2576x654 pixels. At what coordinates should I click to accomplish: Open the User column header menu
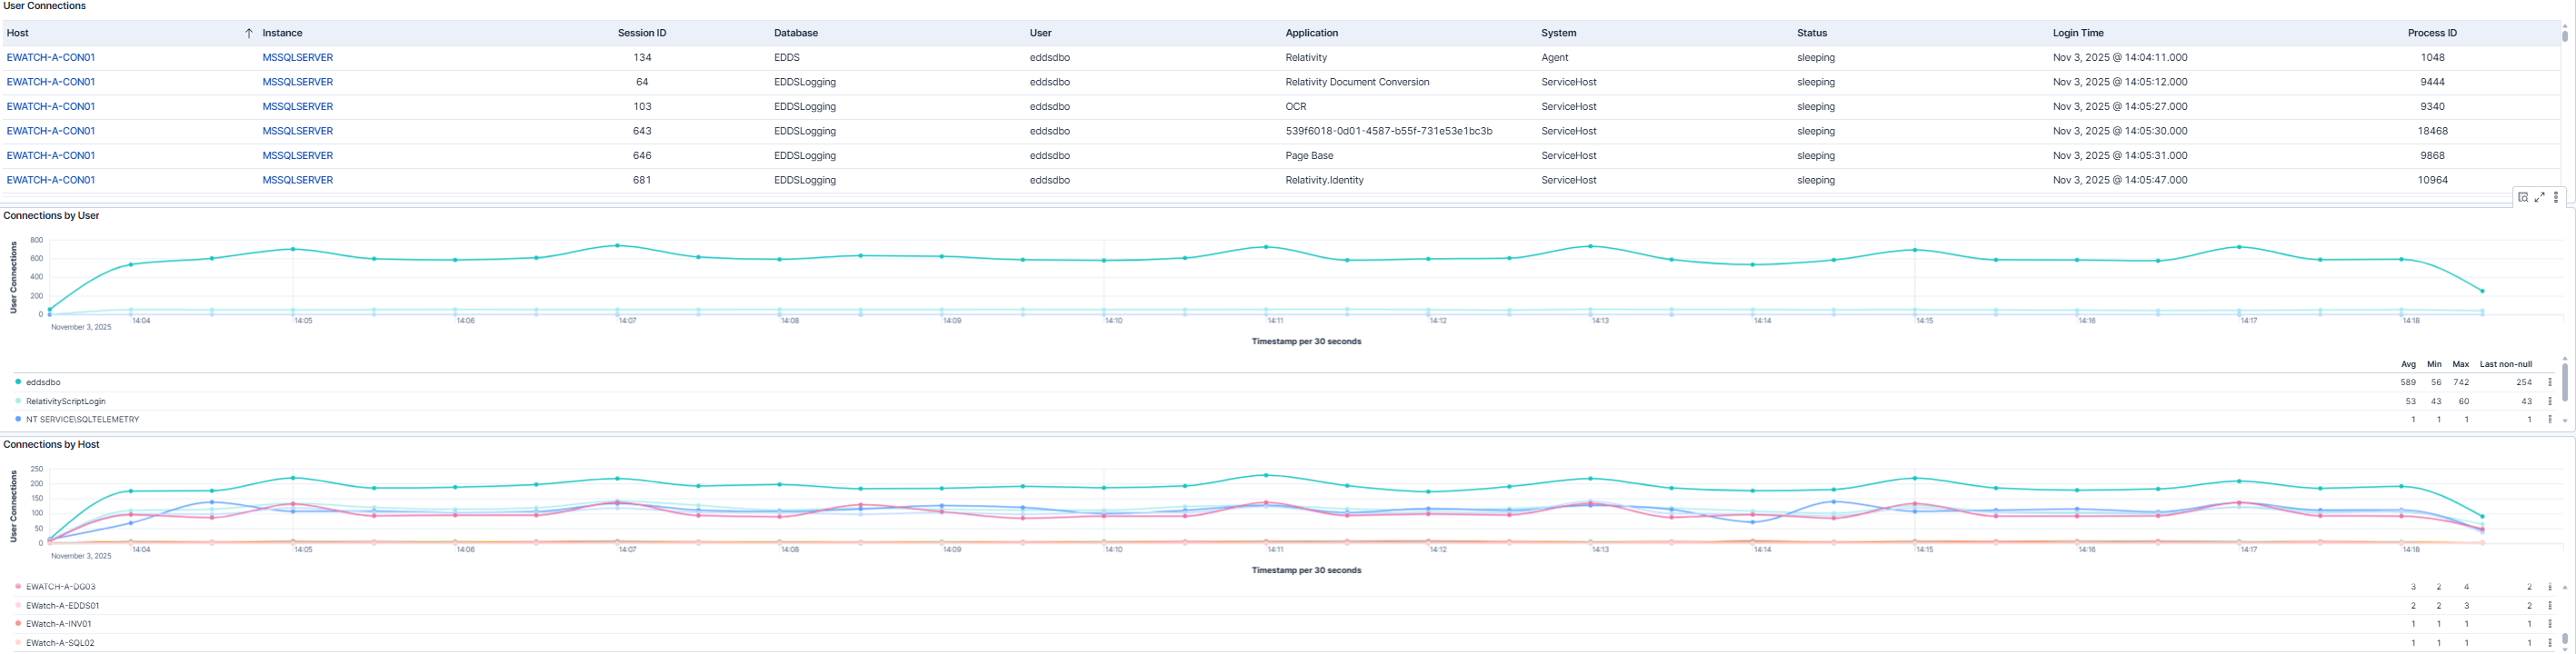coord(1041,33)
